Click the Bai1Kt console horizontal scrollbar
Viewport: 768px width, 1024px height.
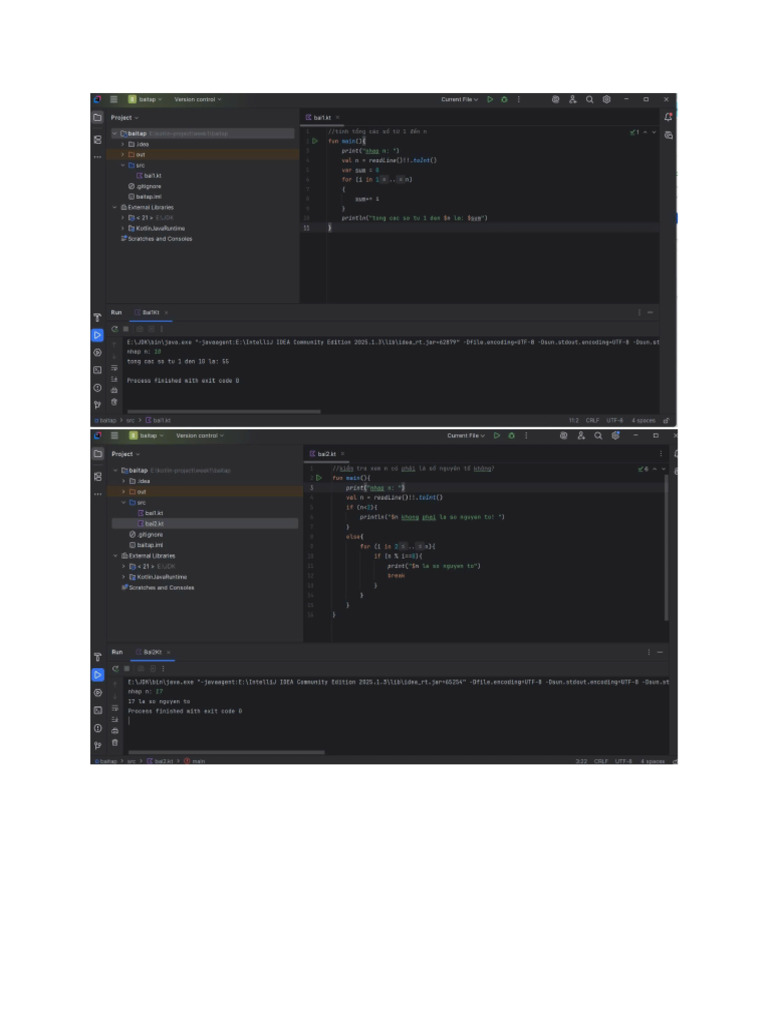click(223, 411)
